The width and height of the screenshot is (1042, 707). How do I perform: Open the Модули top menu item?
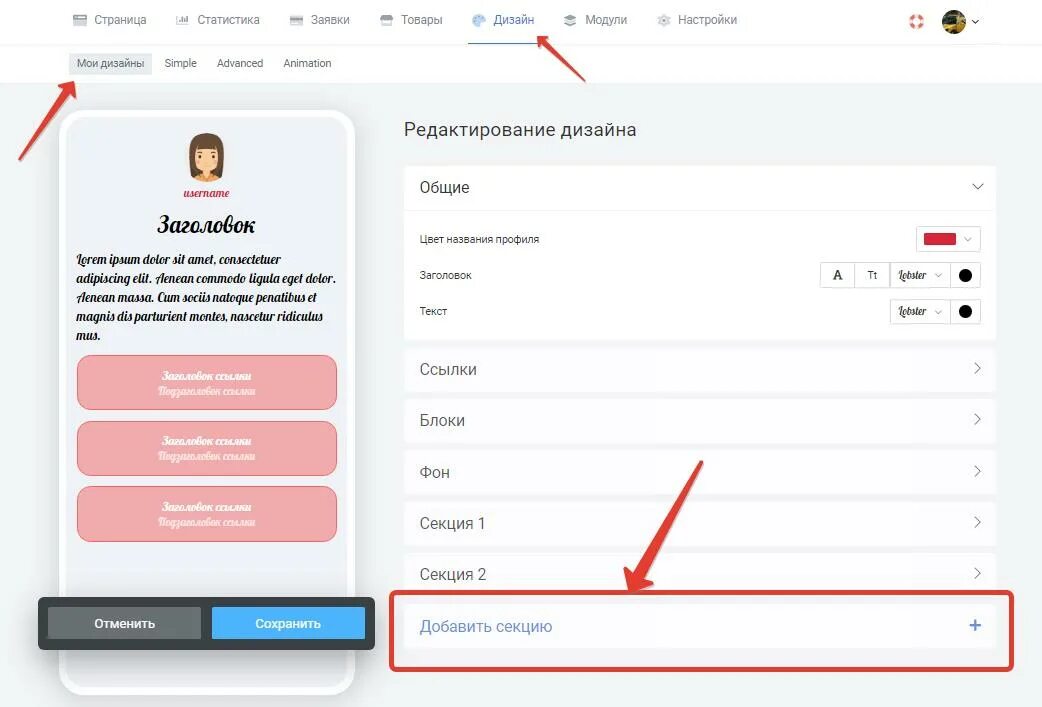595,20
